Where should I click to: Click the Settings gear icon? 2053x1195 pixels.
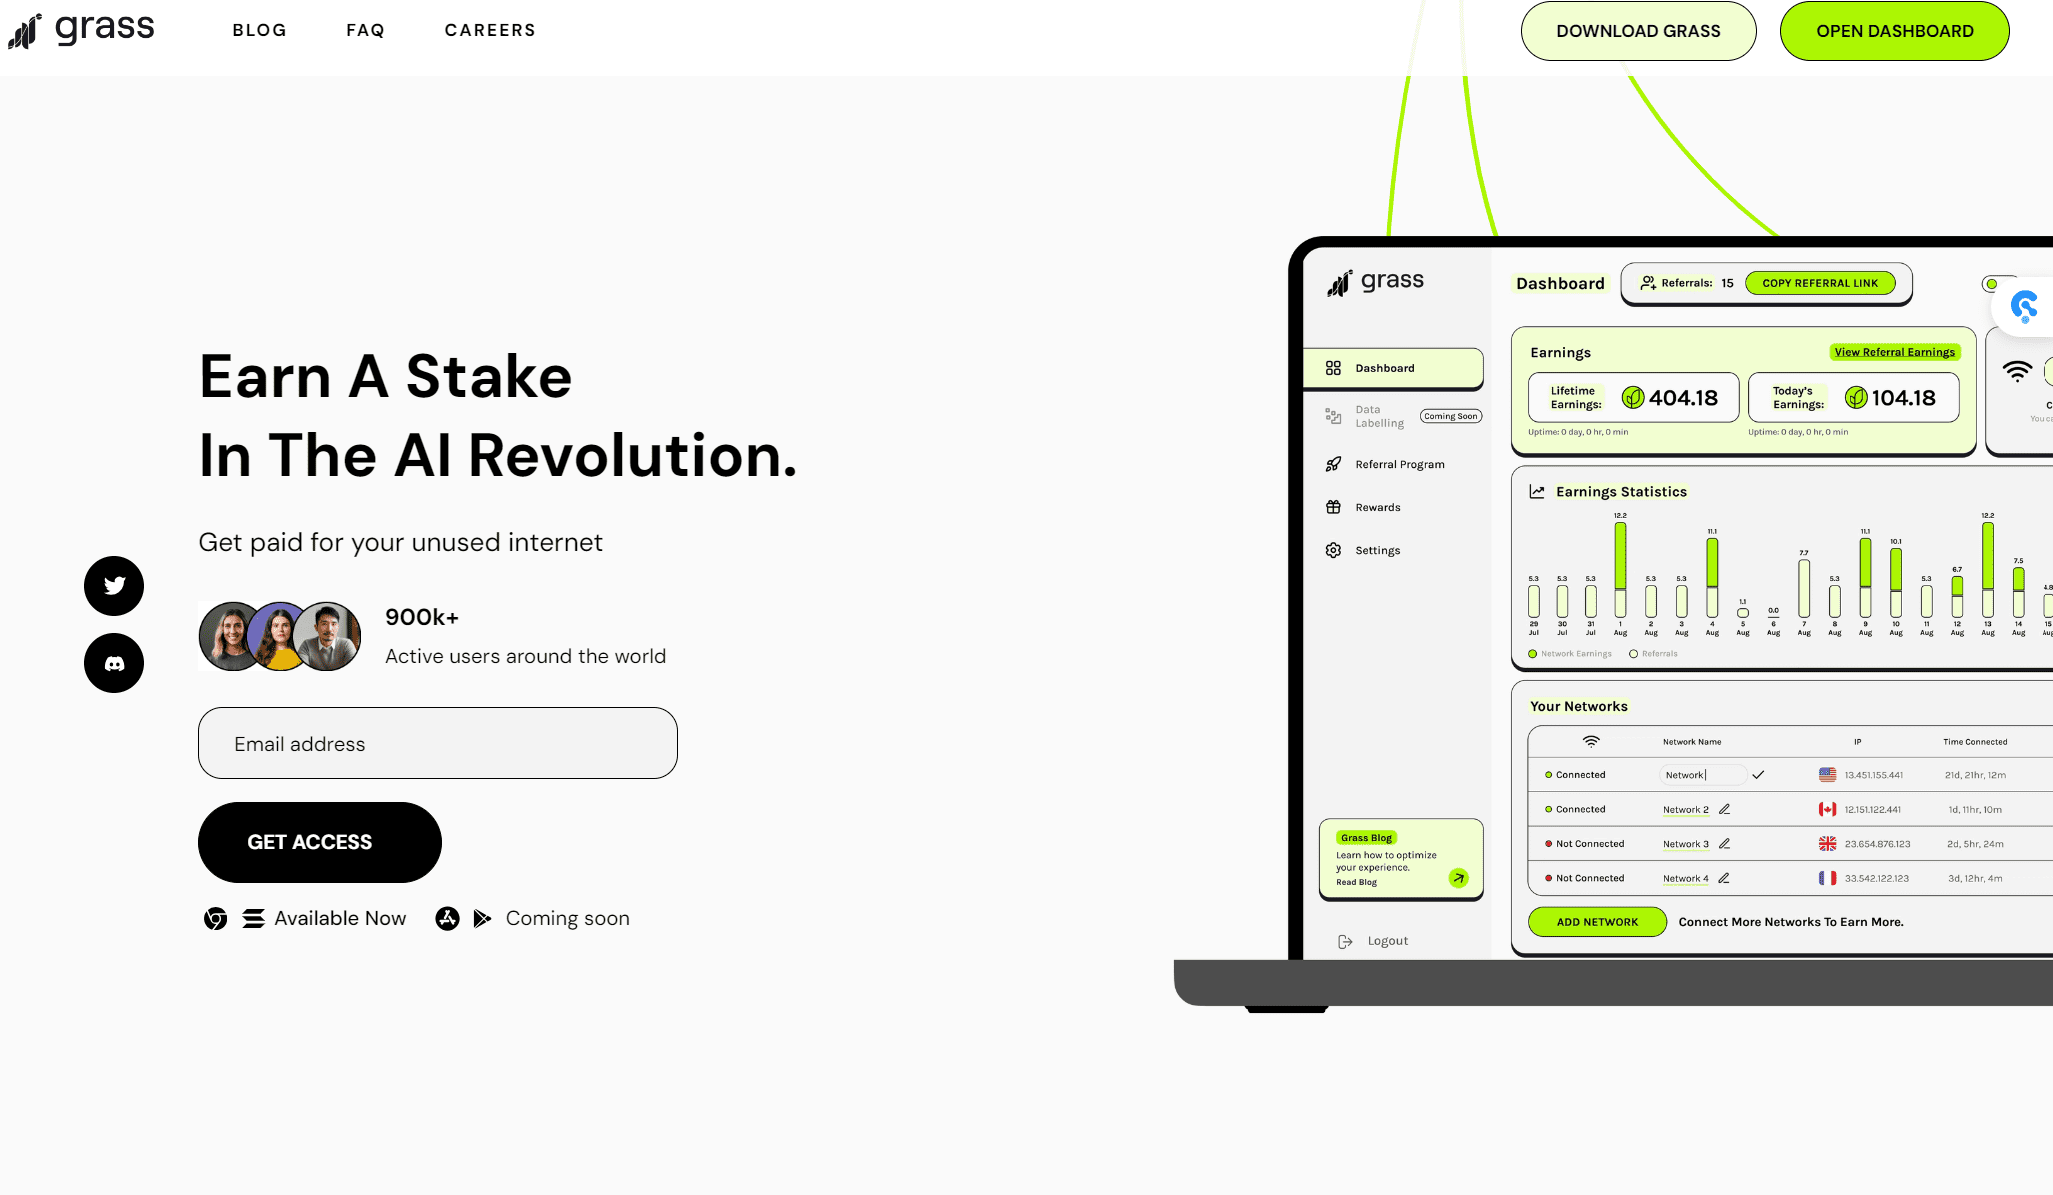[x=1333, y=549]
